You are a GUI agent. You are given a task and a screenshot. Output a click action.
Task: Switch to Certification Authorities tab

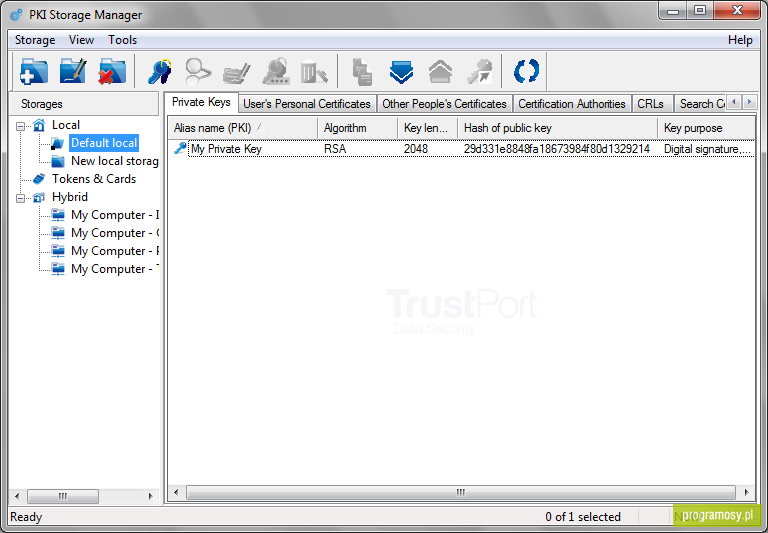572,104
